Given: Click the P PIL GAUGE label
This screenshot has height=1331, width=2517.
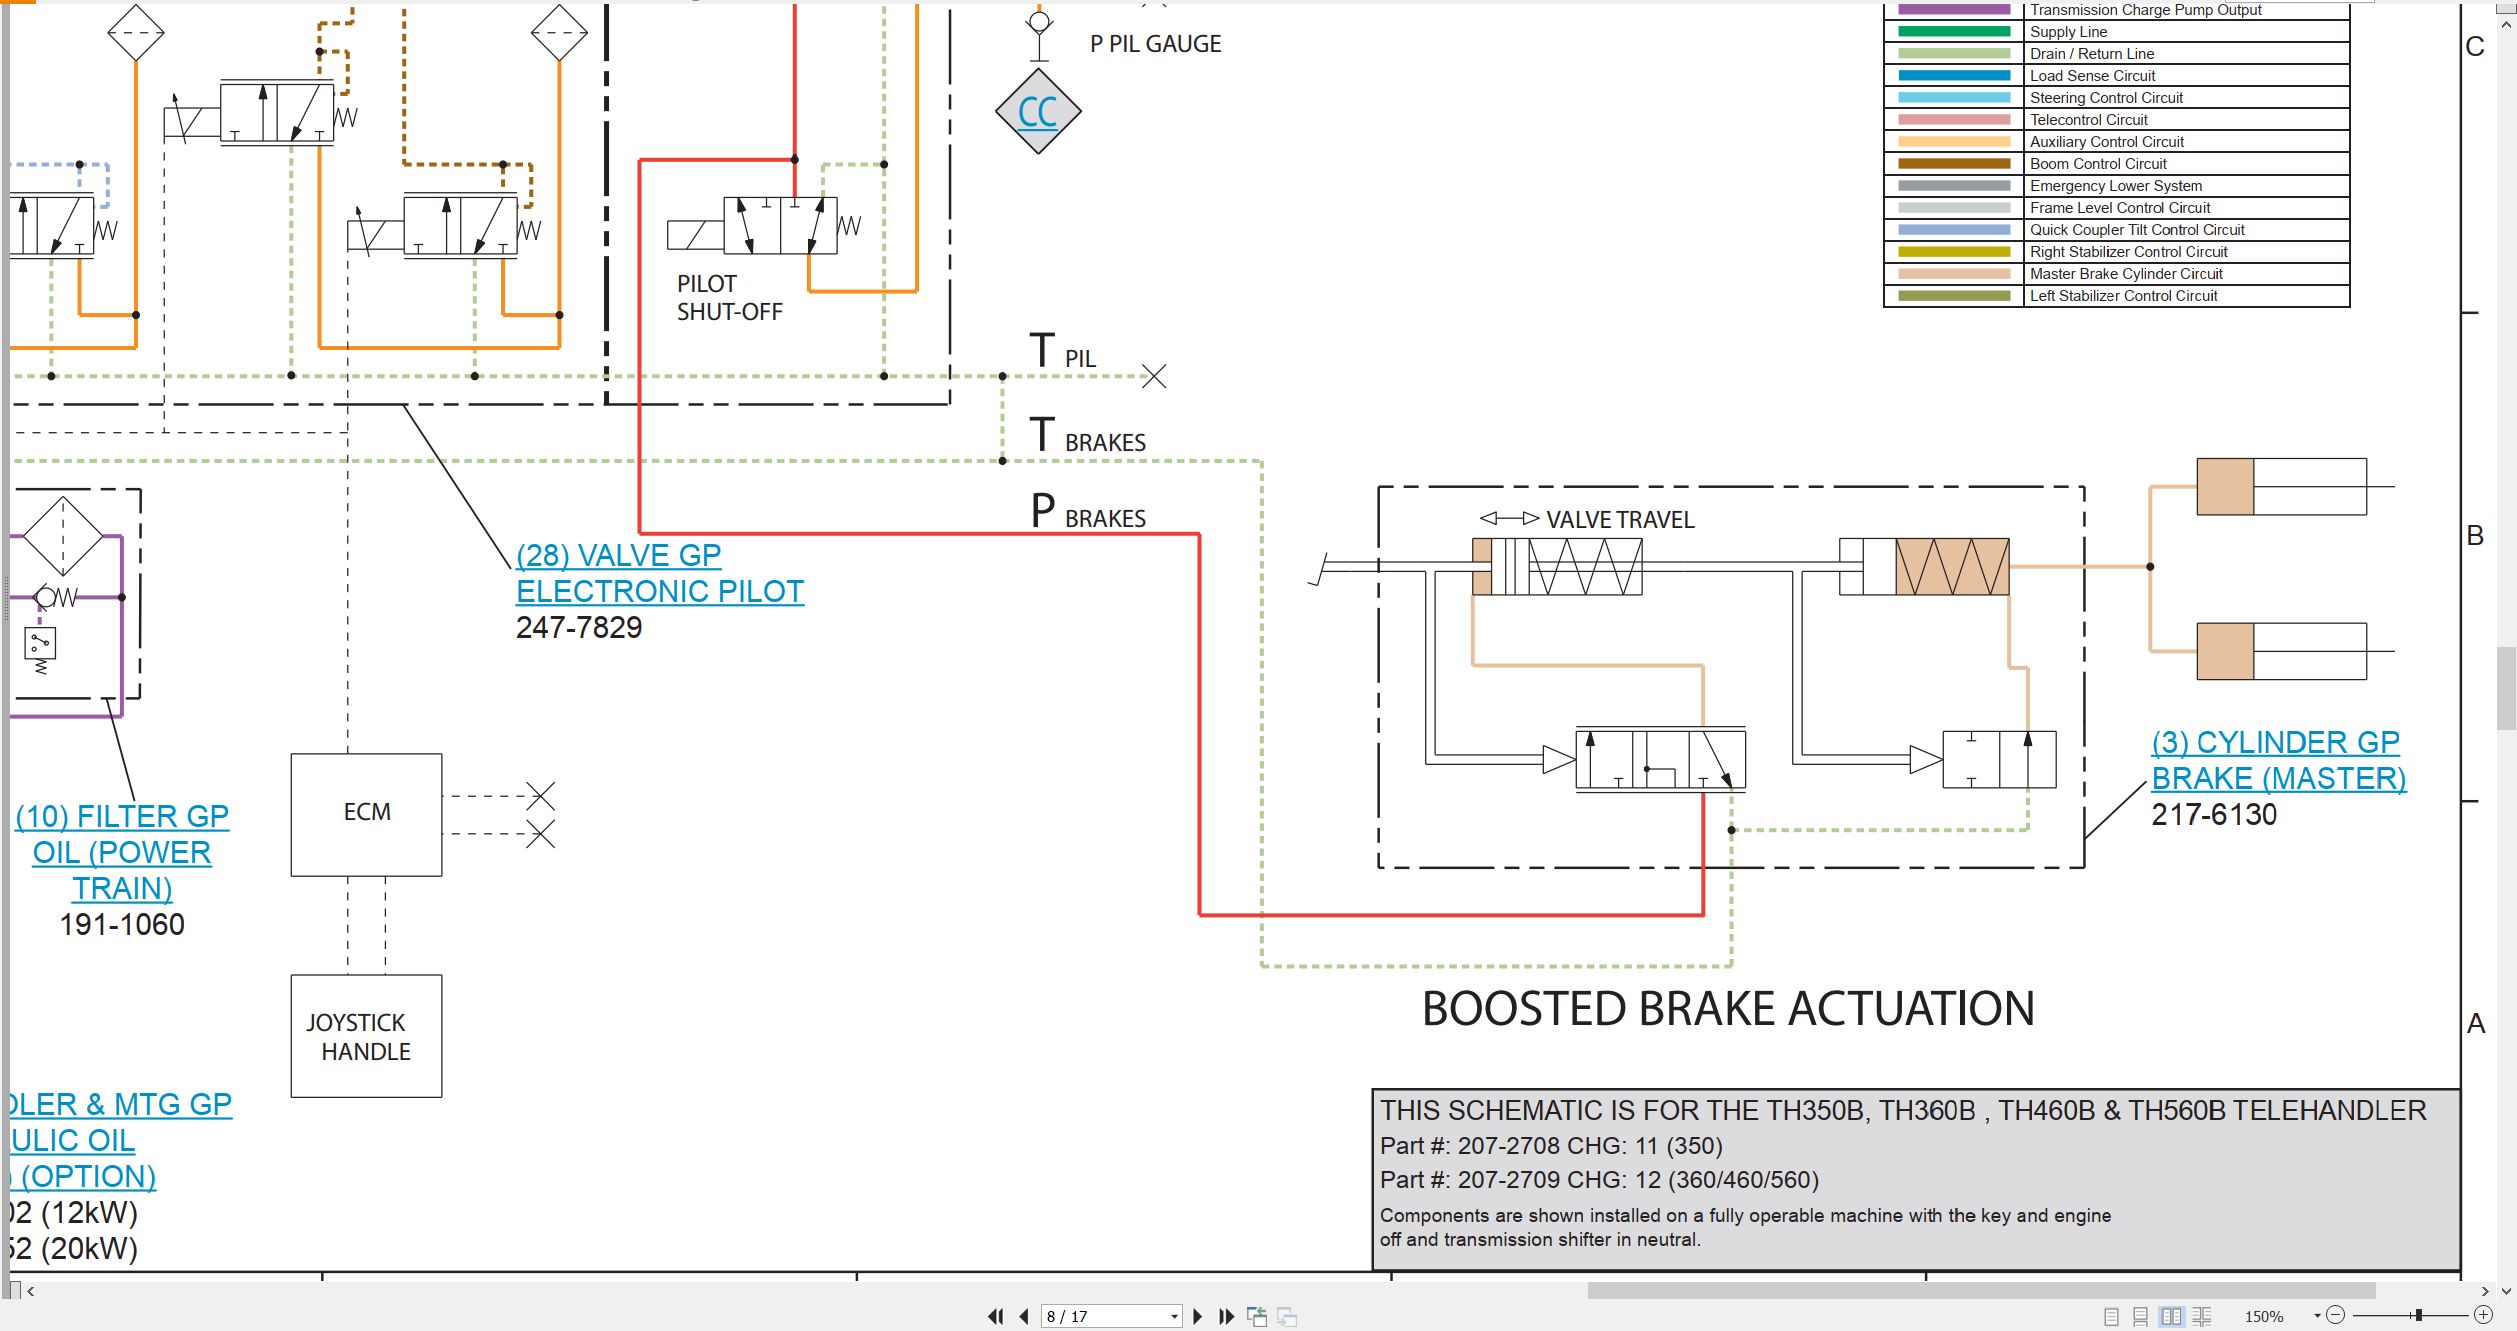Looking at the screenshot, I should pos(1156,44).
